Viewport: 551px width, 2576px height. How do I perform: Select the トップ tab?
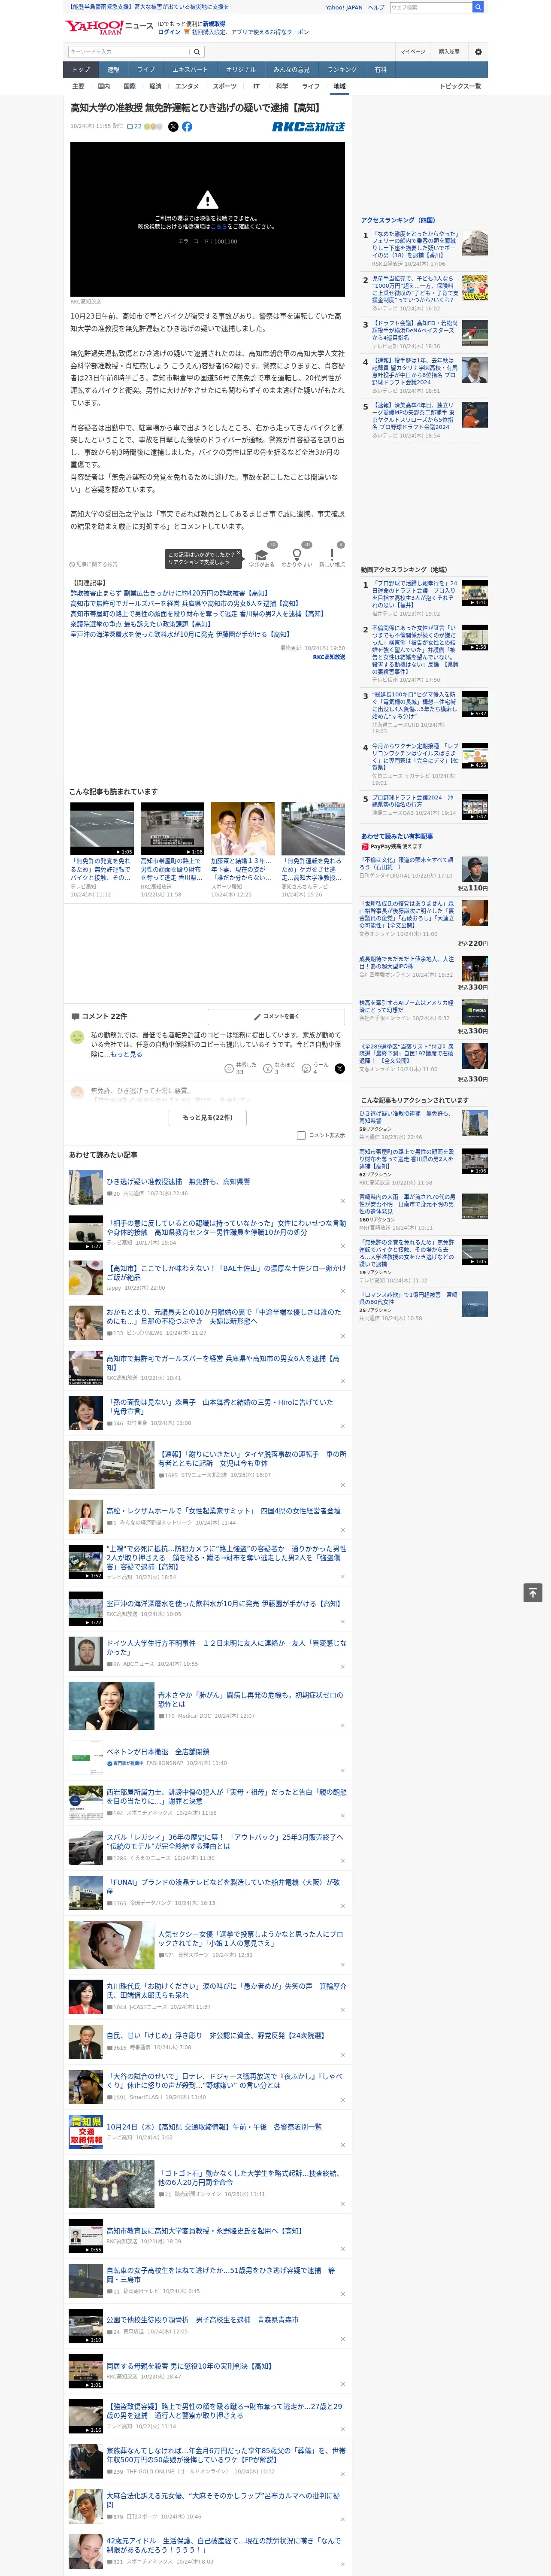(x=81, y=70)
